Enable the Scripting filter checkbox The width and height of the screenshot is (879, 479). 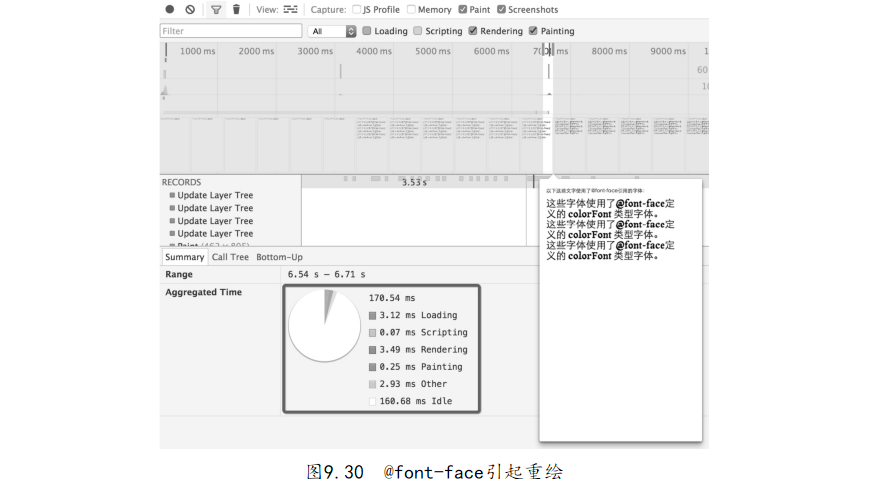pyautogui.click(x=418, y=31)
